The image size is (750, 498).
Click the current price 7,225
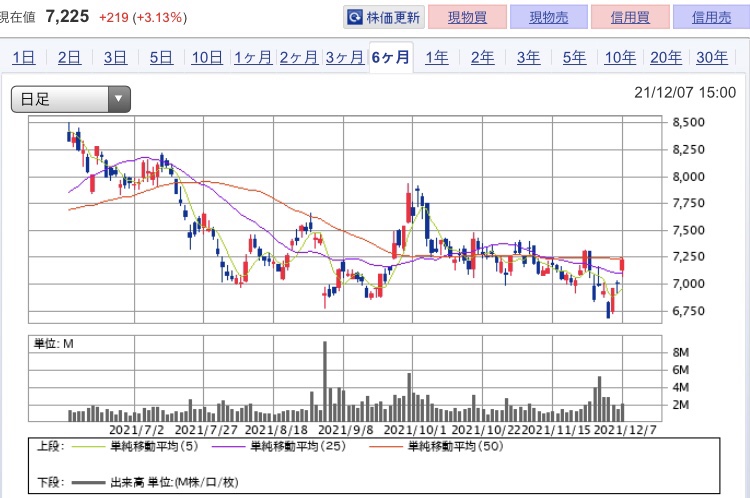67,17
